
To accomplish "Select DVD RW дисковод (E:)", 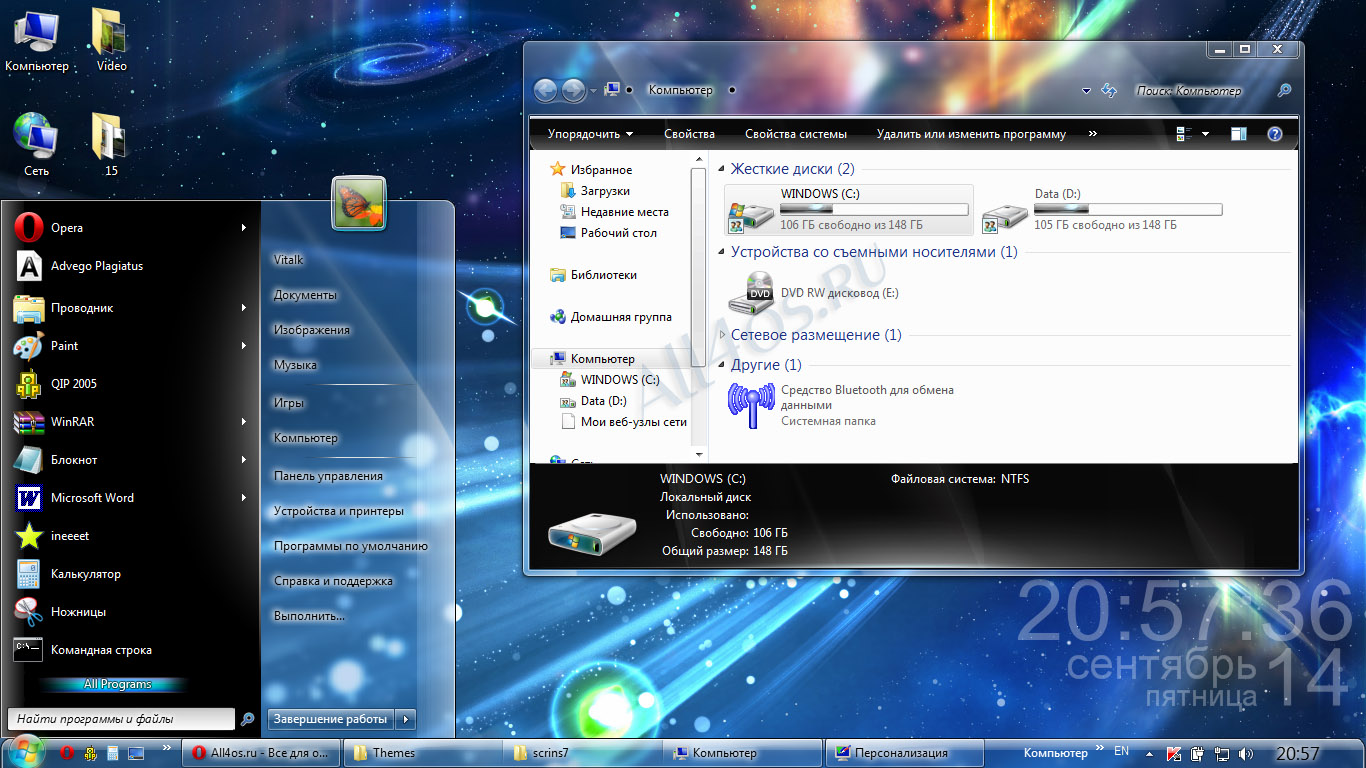I will coord(815,293).
